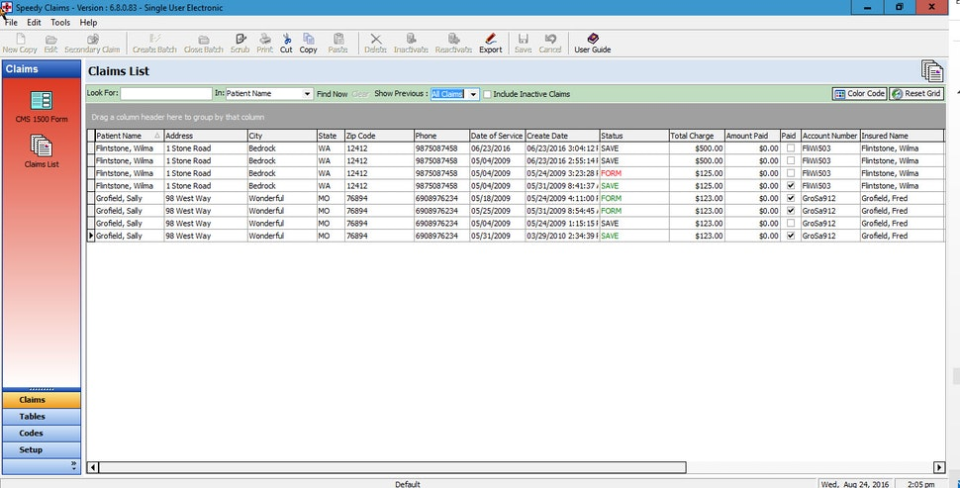960x488 pixels.
Task: Sort by the Account Number column header
Action: point(830,136)
